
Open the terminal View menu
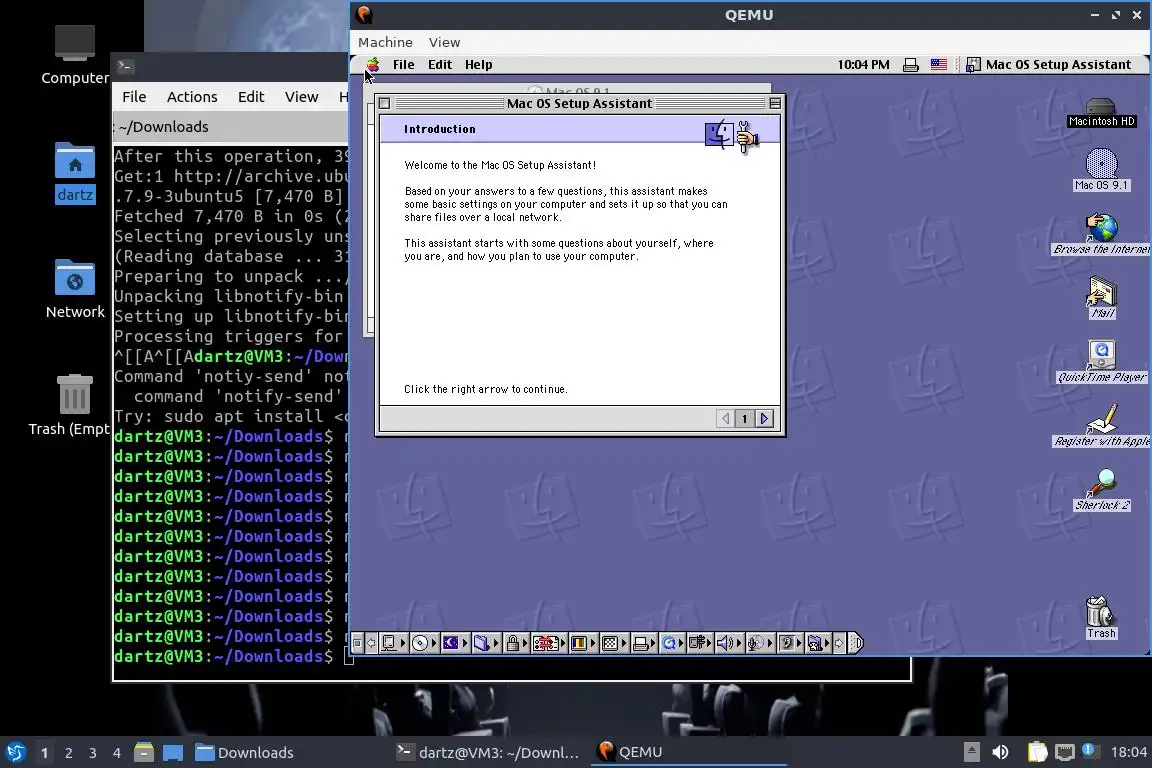[301, 97]
